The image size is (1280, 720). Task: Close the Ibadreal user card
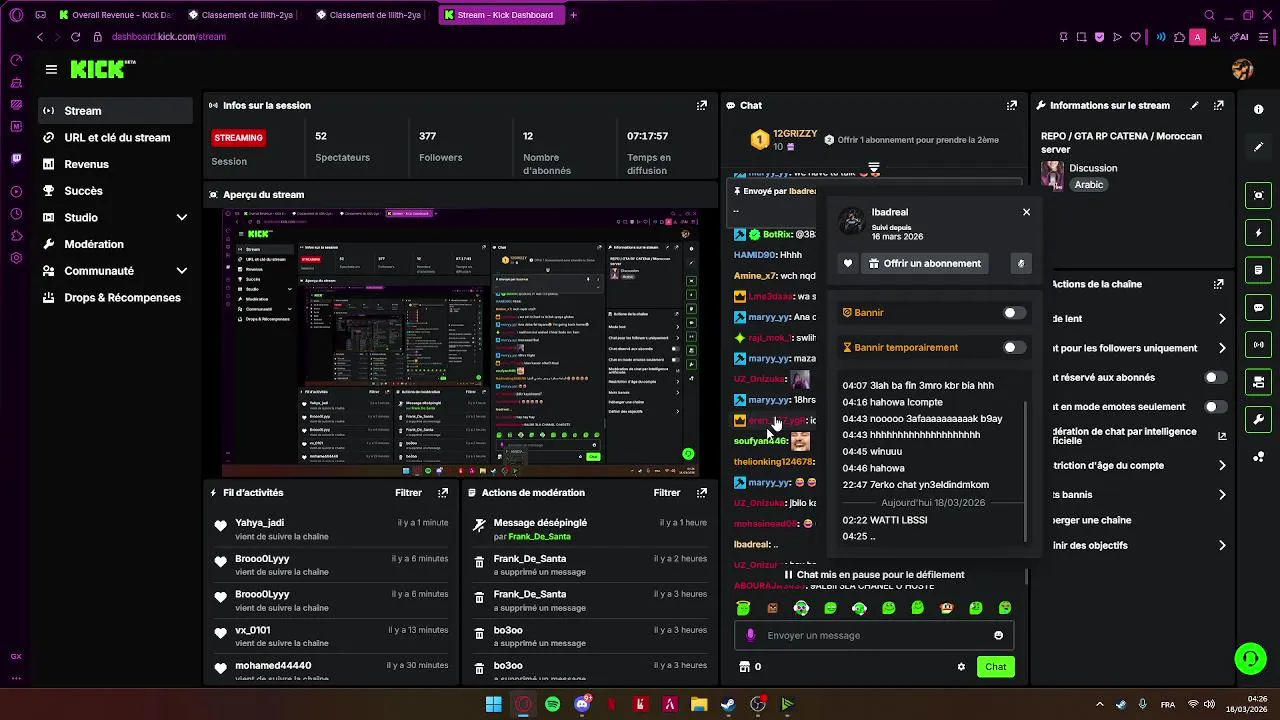pos(1026,212)
